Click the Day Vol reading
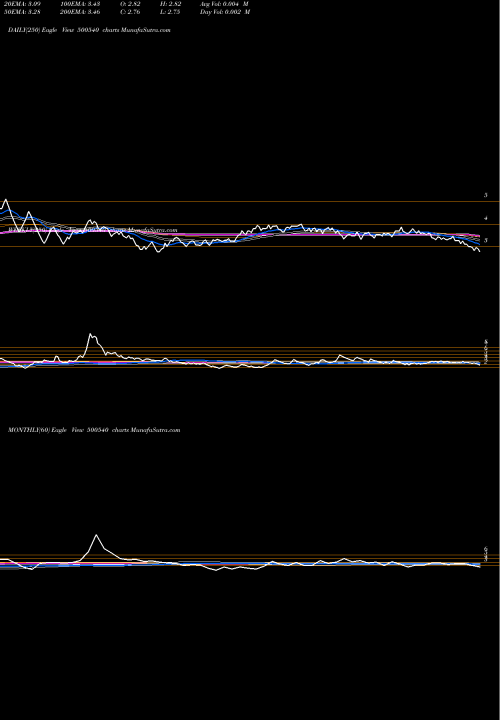The width and height of the screenshot is (500, 720). [225, 12]
